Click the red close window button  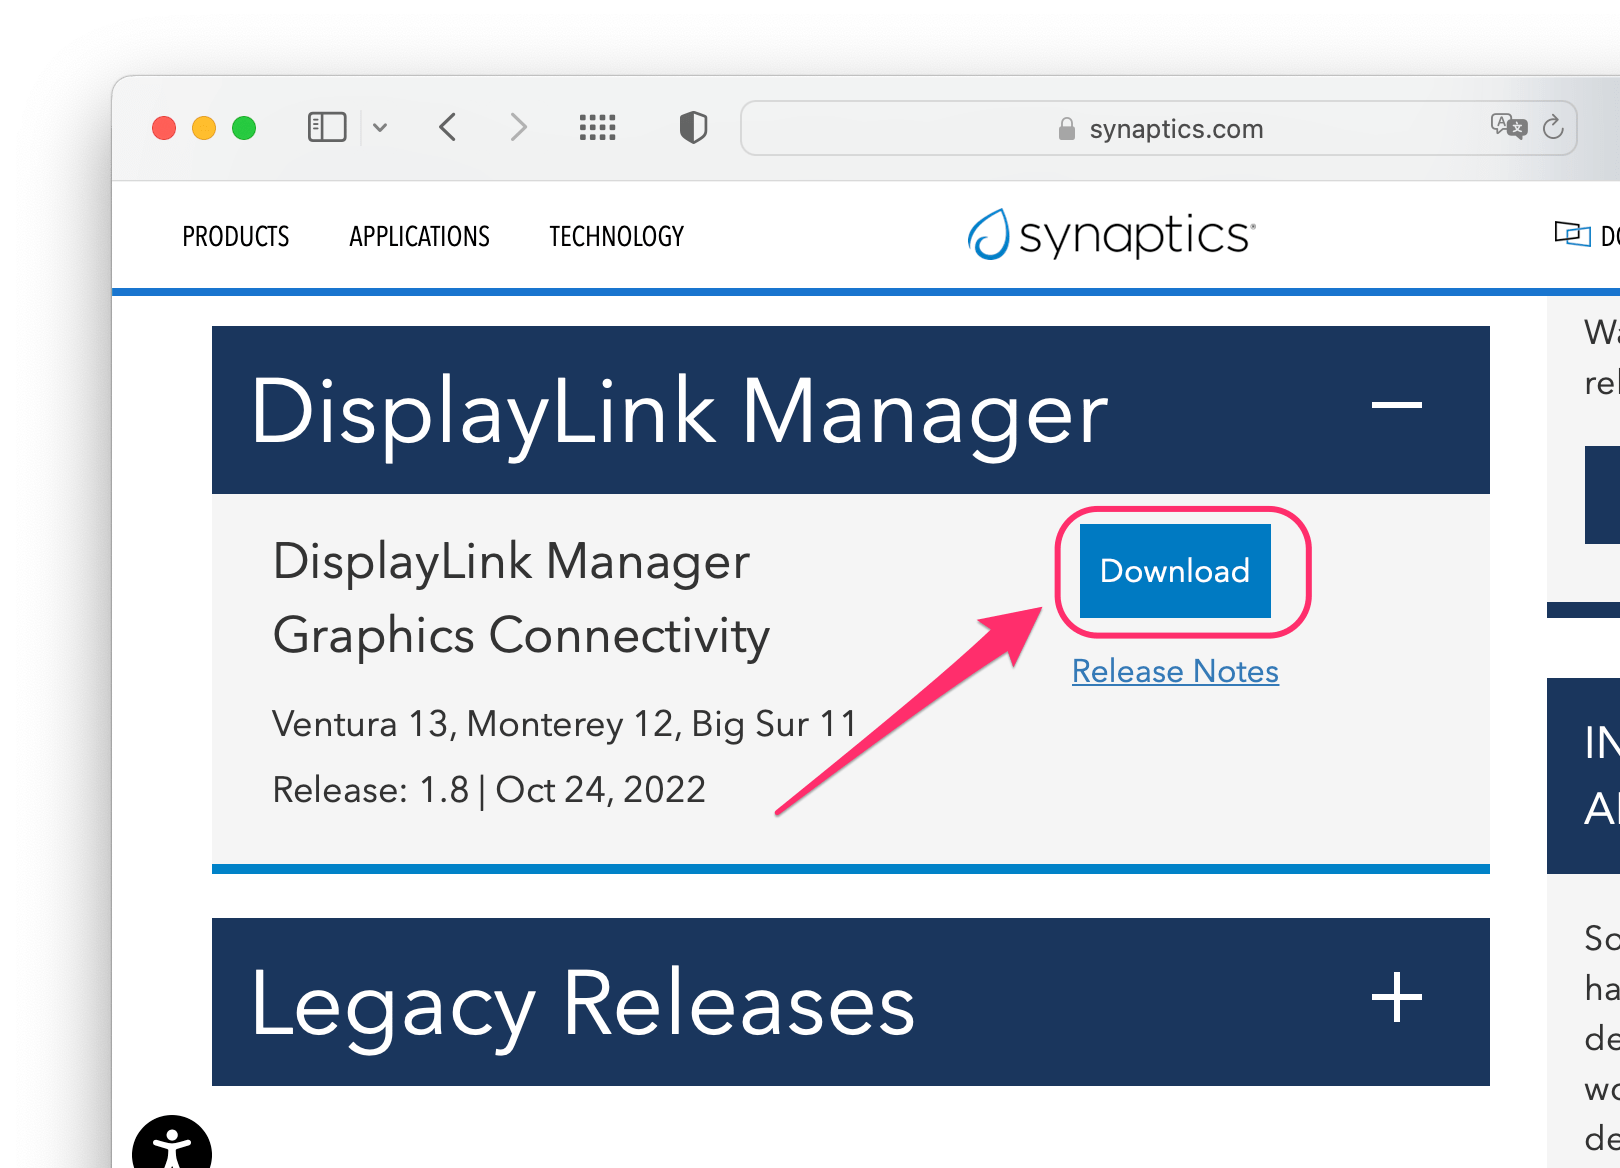164,128
